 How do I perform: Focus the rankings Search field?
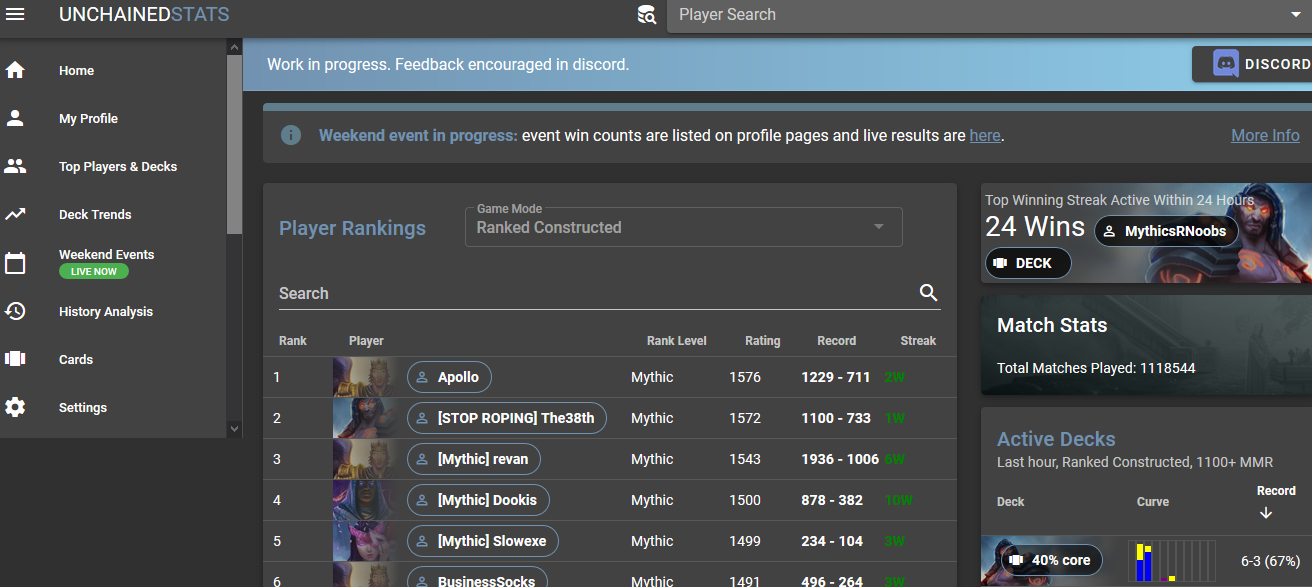tap(596, 293)
